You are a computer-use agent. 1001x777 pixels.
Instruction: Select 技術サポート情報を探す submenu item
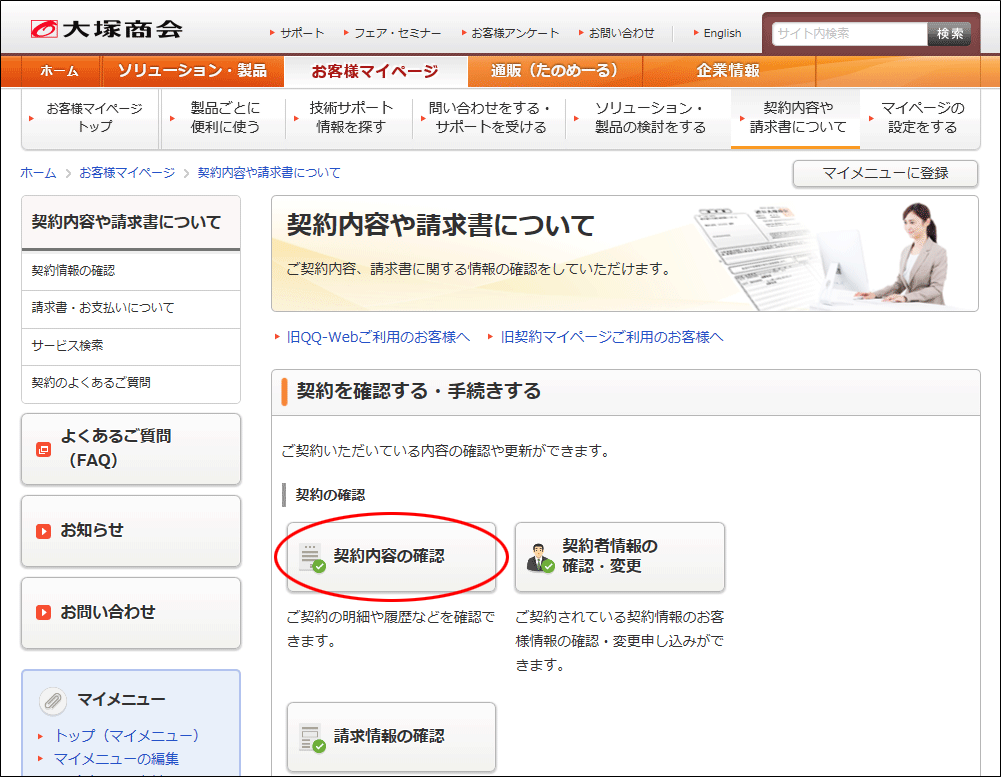coord(351,118)
